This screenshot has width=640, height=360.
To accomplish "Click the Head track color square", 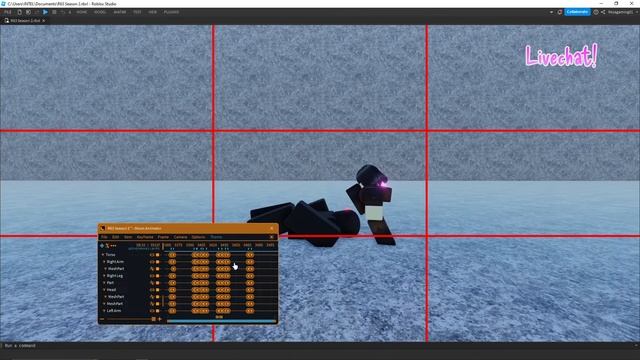I will (x=158, y=289).
